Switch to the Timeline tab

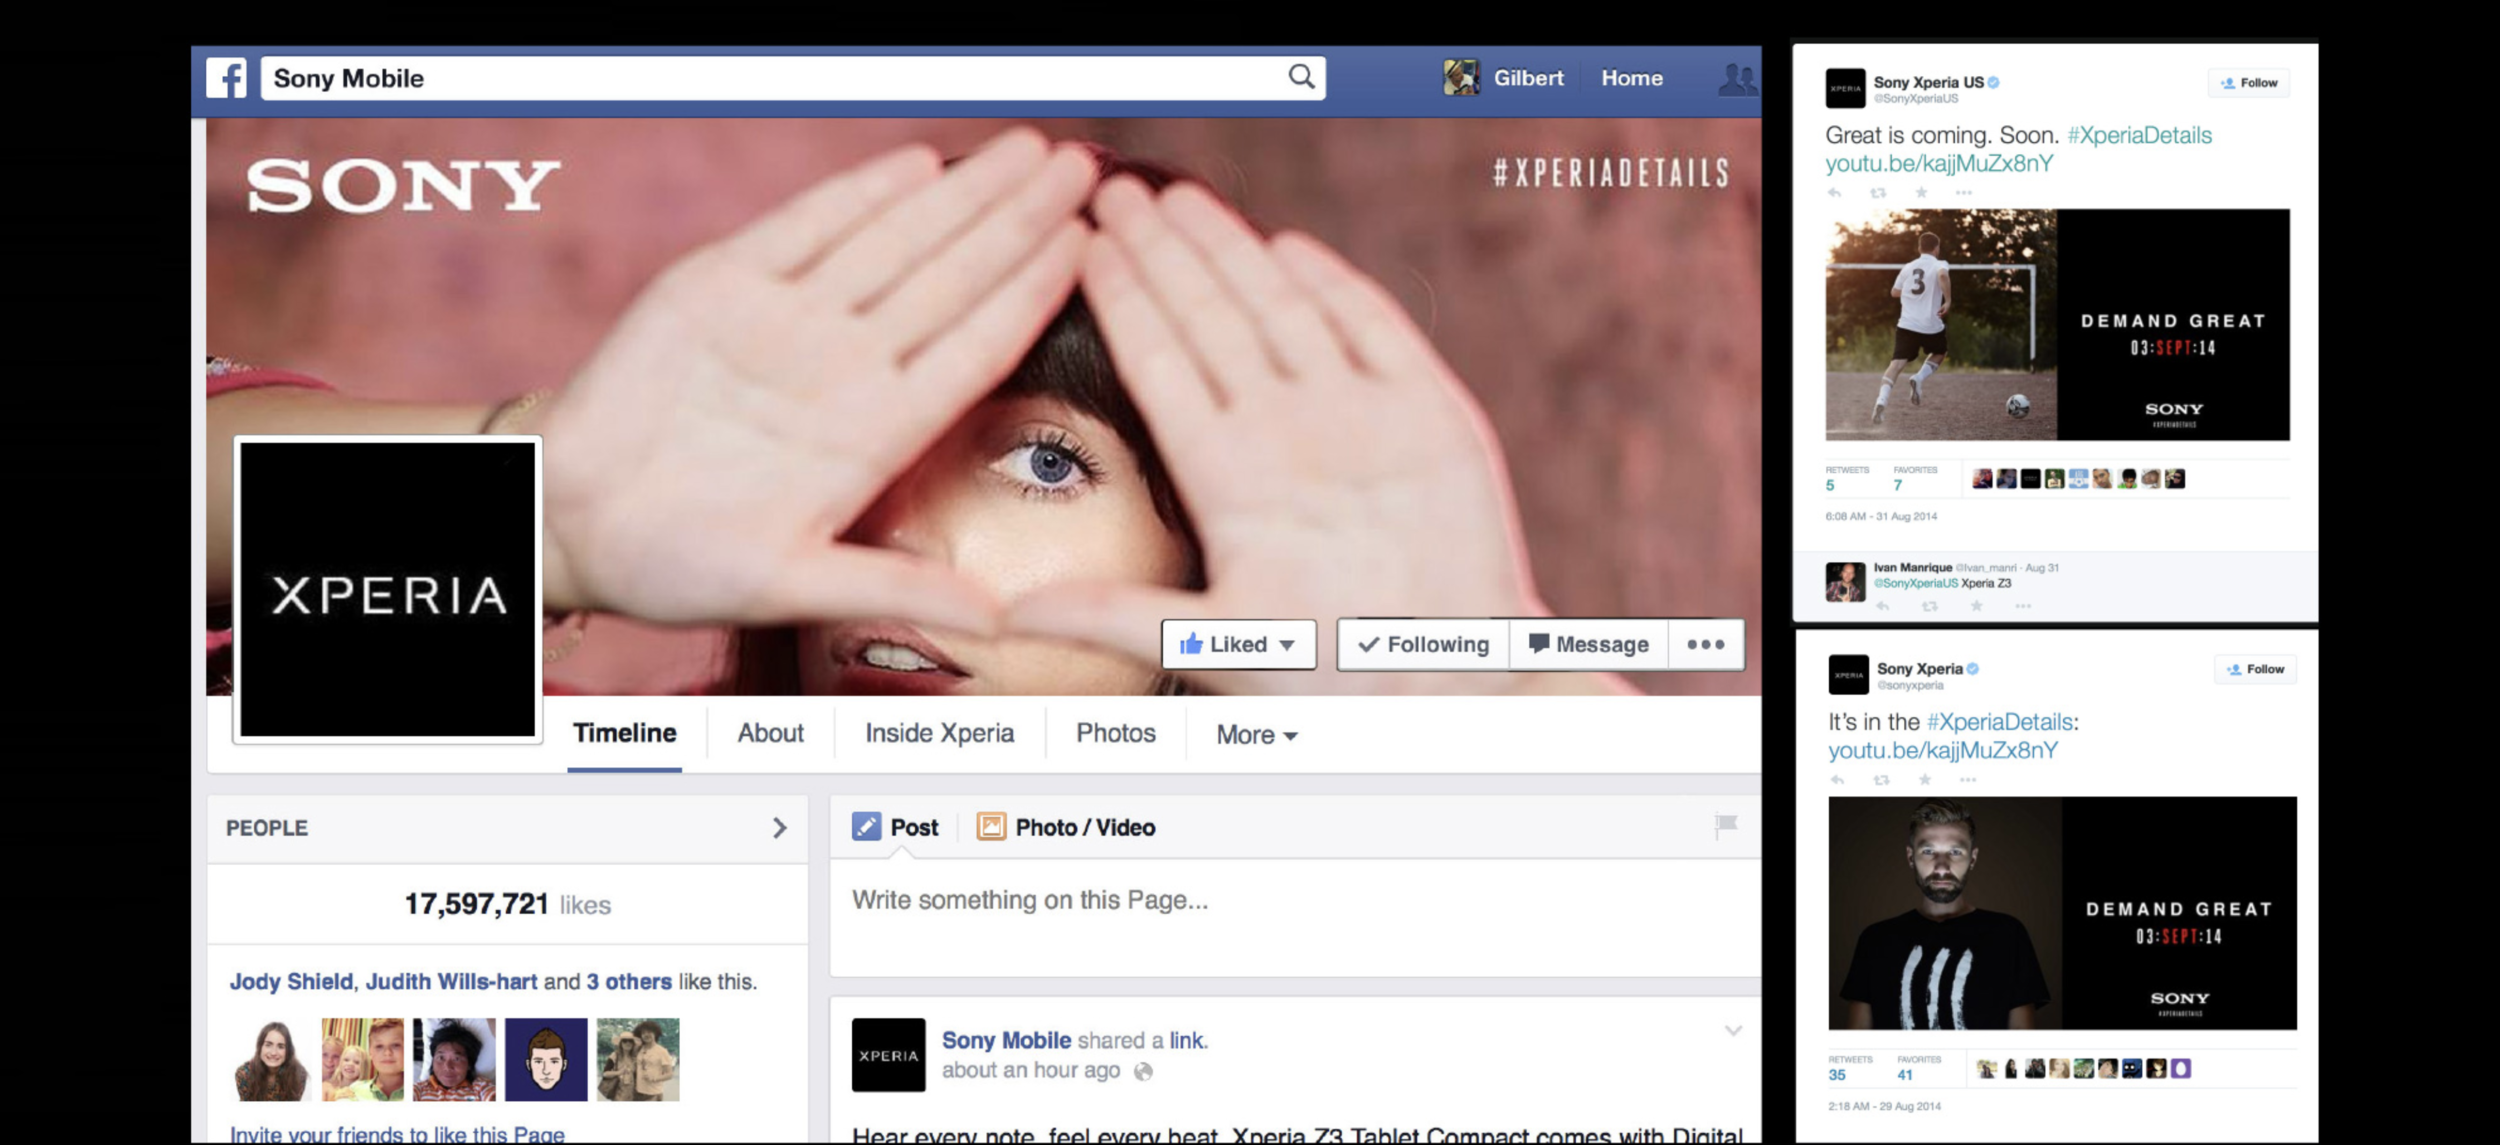pos(624,734)
